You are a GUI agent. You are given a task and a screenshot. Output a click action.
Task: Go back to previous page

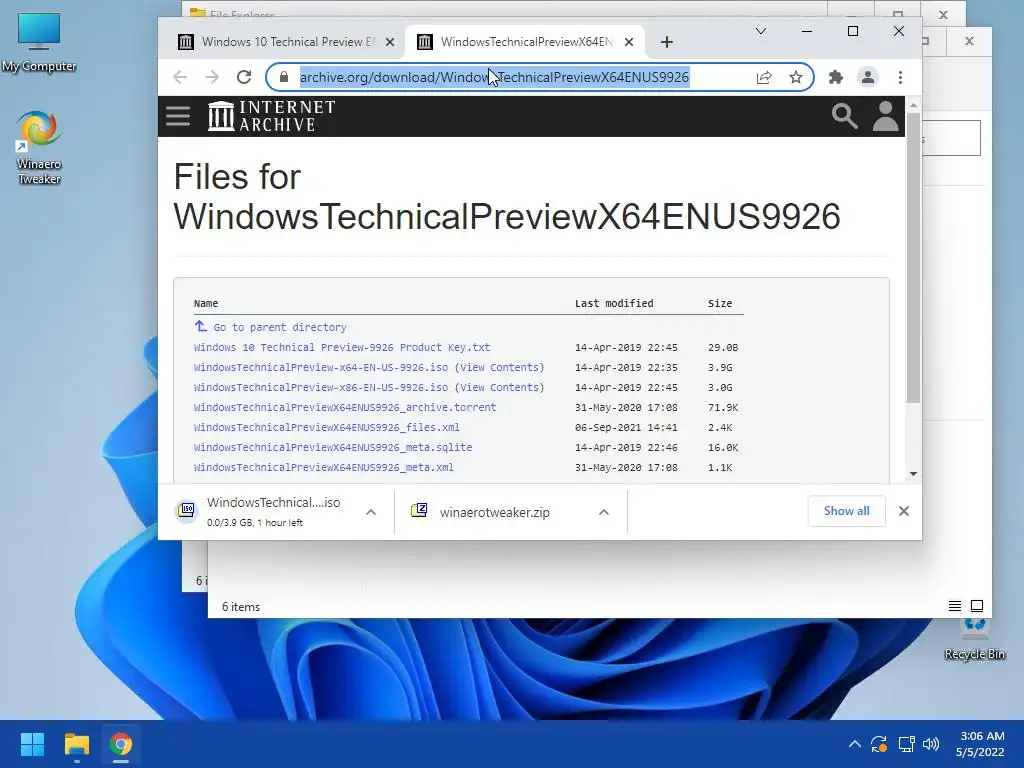(x=180, y=77)
